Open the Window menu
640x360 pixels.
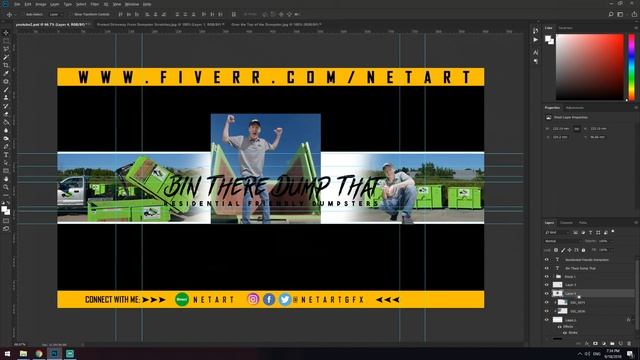pos(132,4)
